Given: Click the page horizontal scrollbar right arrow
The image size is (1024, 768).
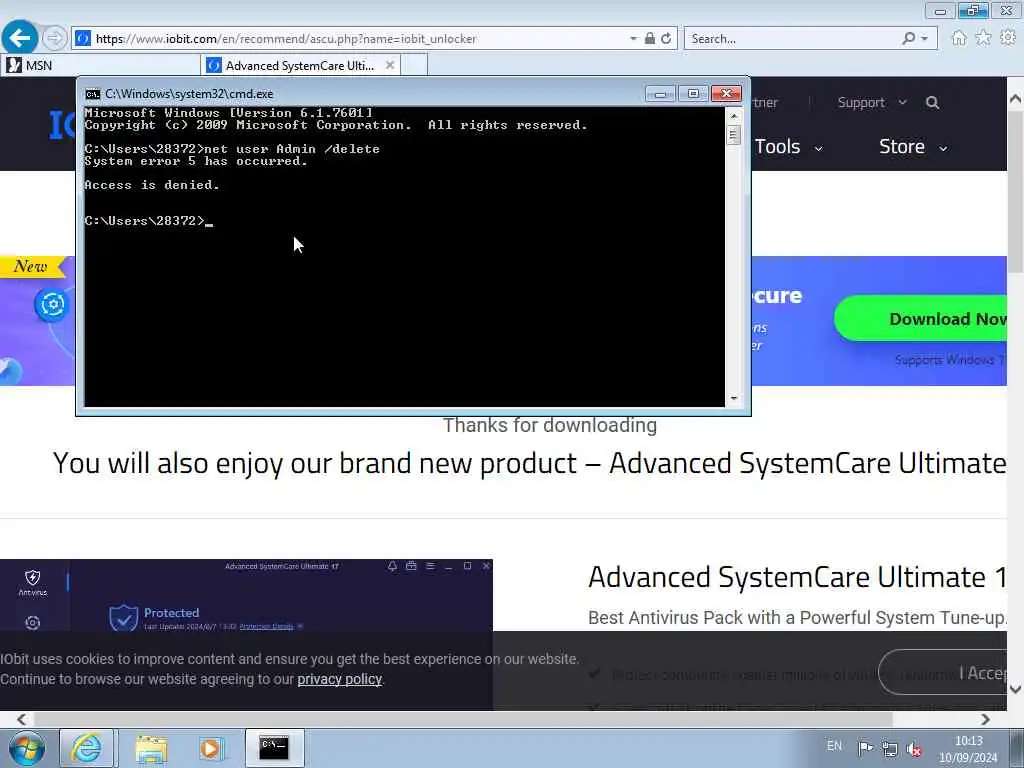Looking at the screenshot, I should pos(985,719).
